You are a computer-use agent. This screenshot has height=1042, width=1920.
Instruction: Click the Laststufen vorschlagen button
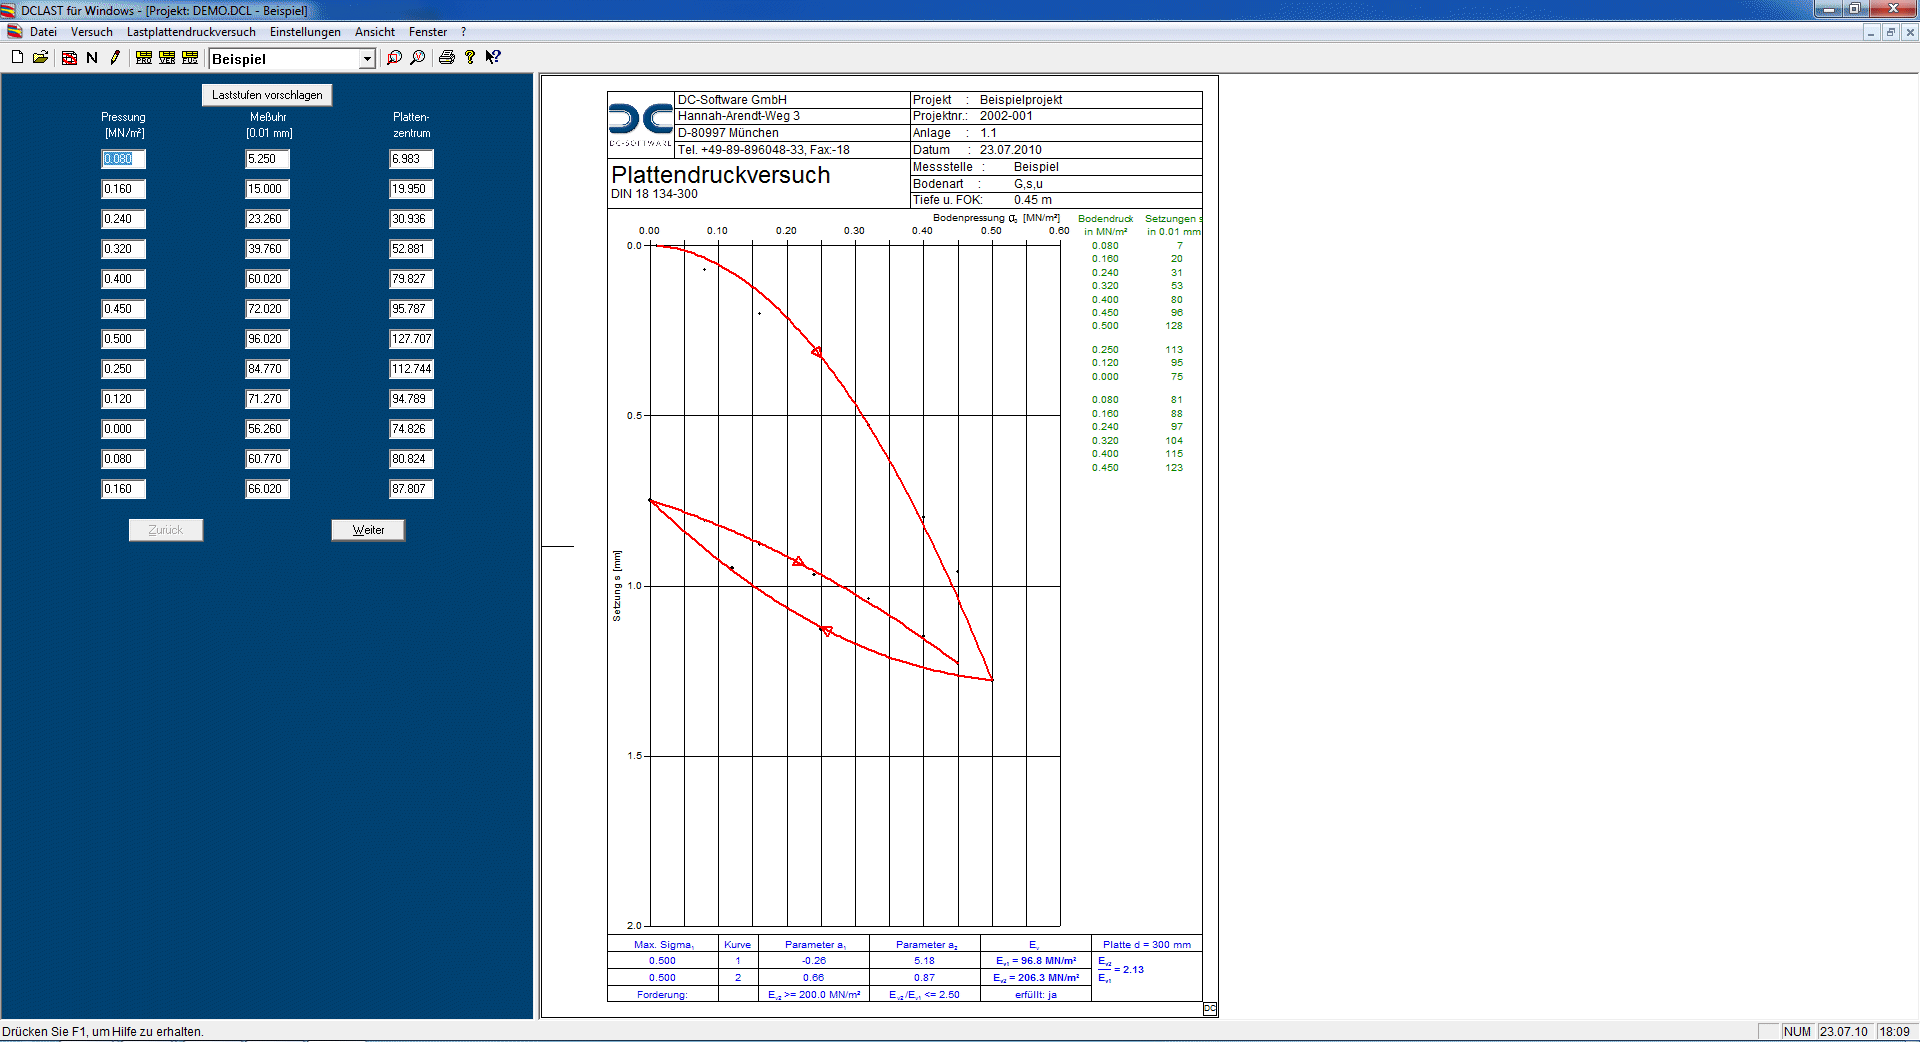tap(267, 95)
